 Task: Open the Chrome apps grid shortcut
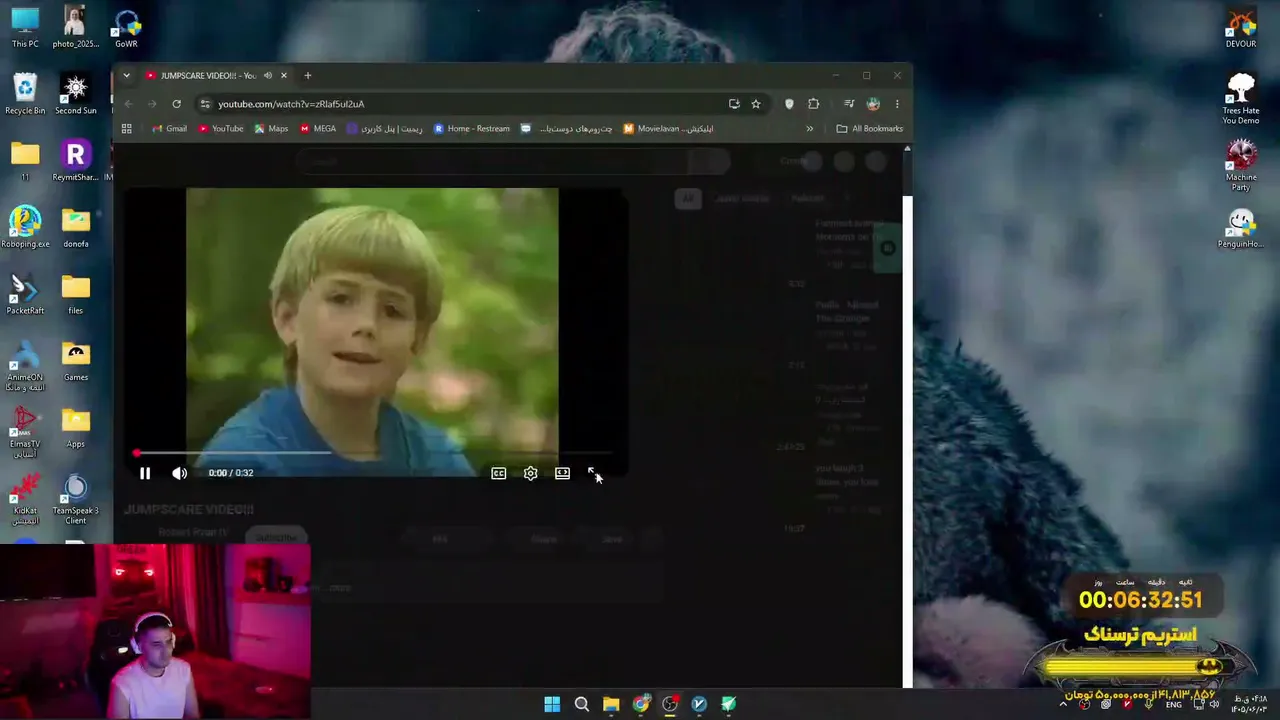coord(127,129)
